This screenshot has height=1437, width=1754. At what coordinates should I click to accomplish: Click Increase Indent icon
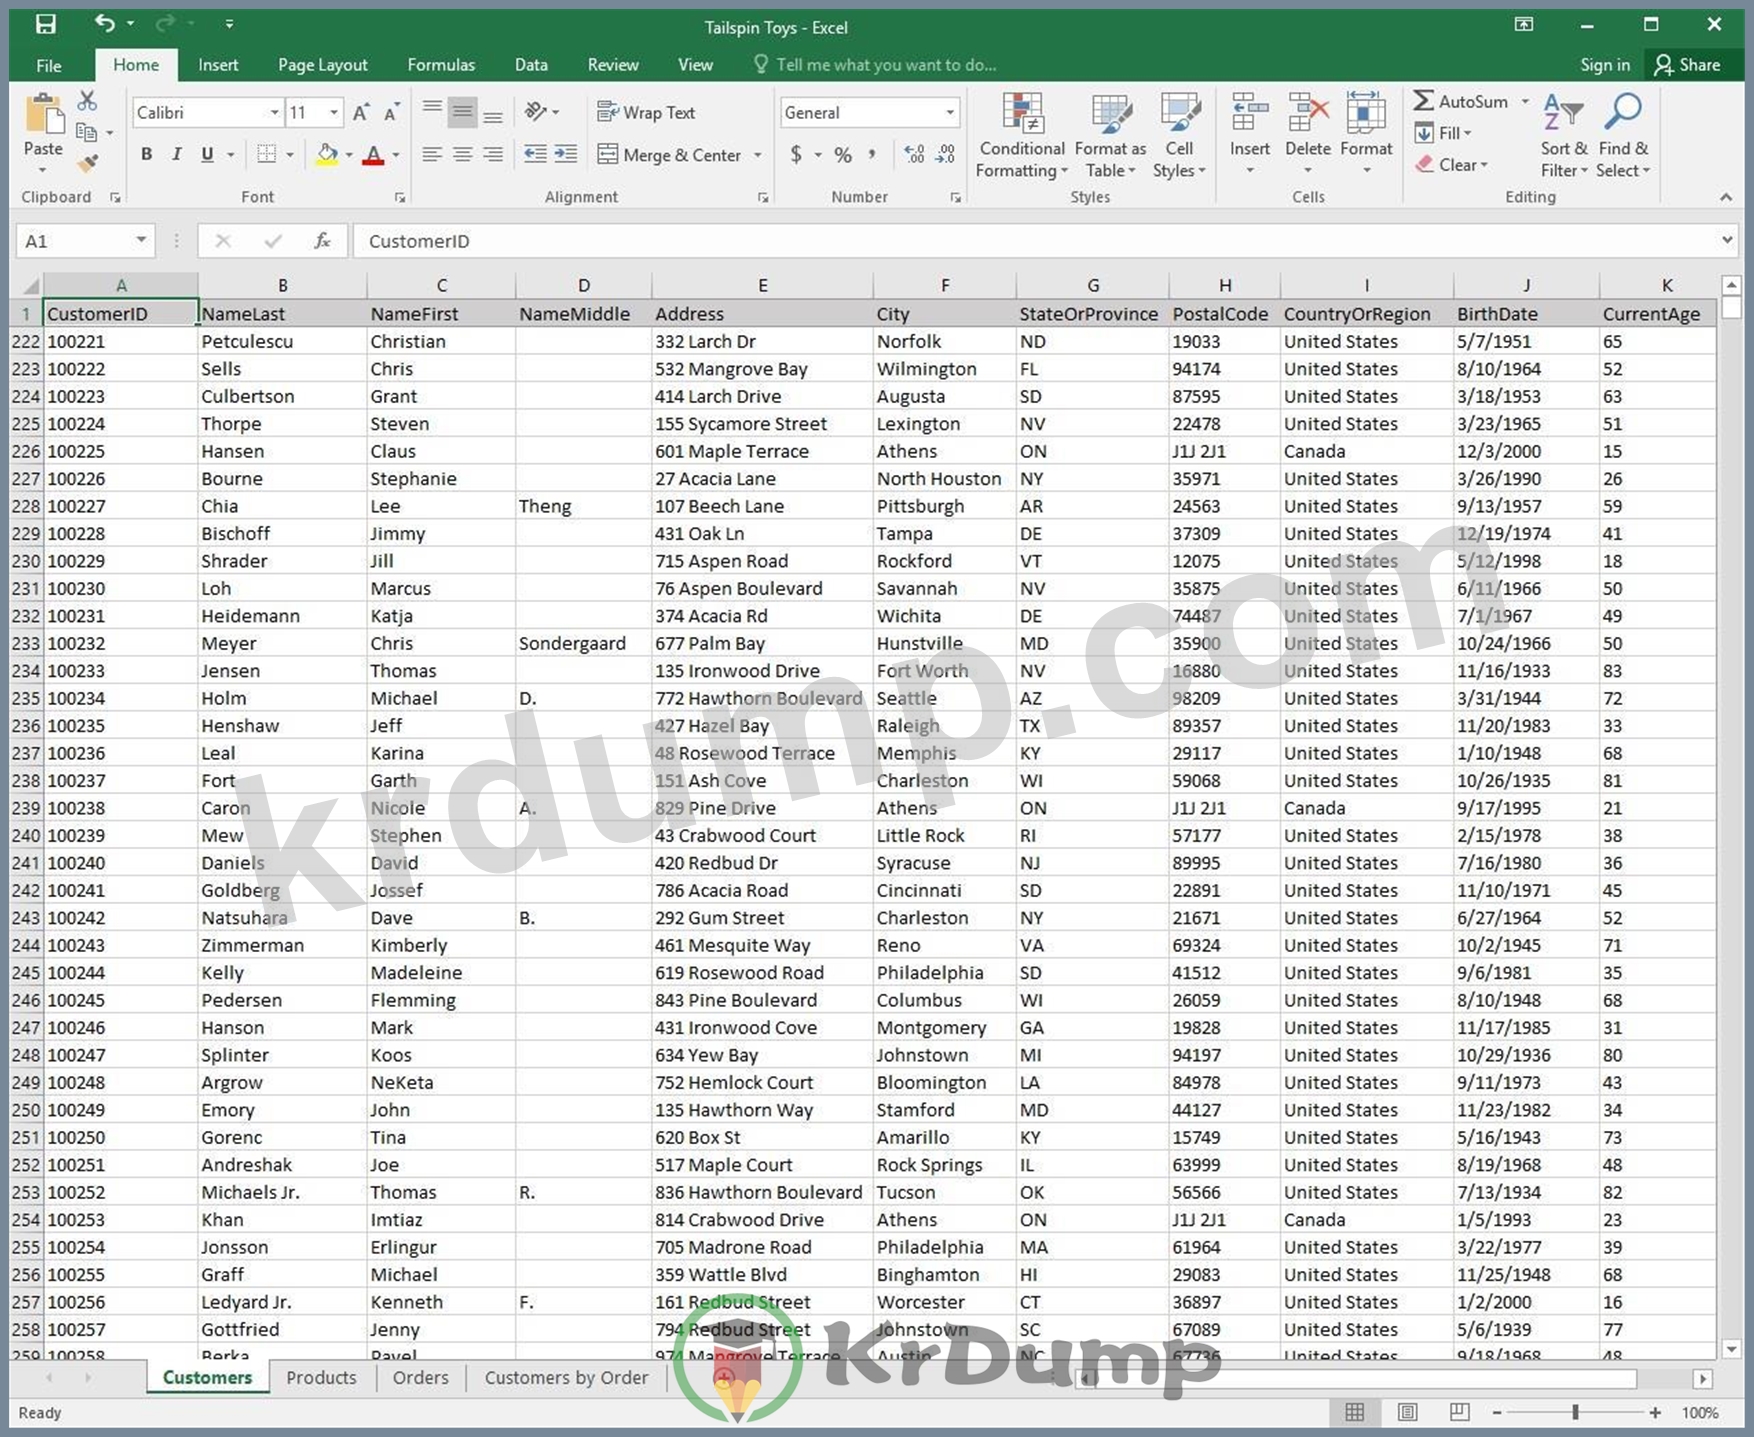(x=566, y=154)
